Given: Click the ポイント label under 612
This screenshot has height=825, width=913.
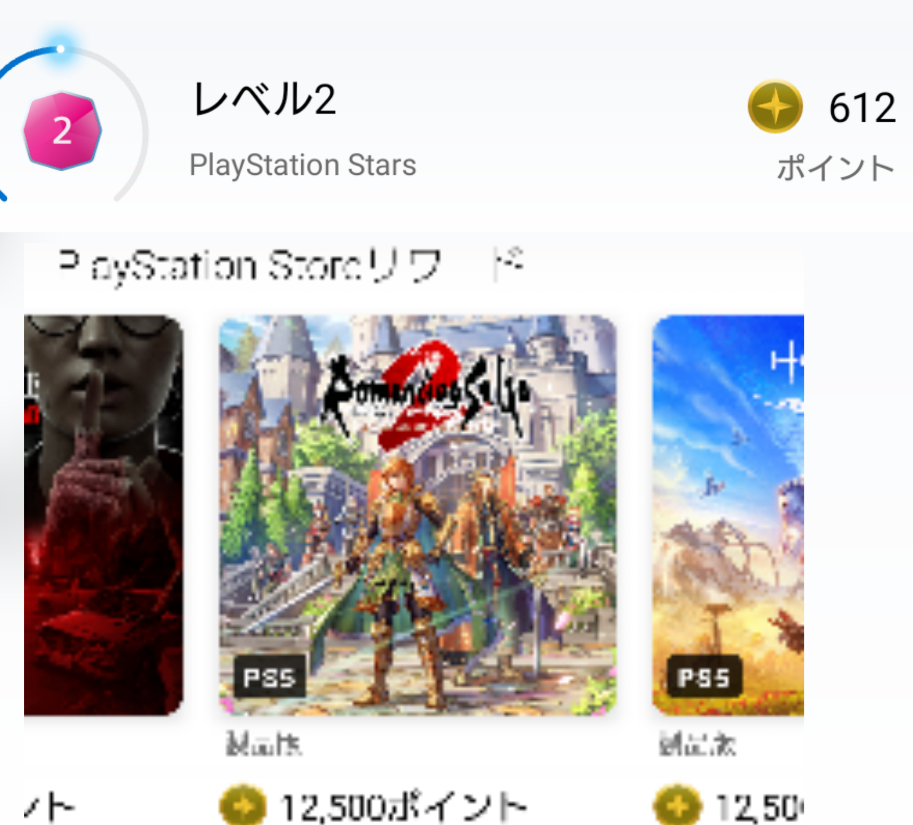Looking at the screenshot, I should tap(836, 168).
